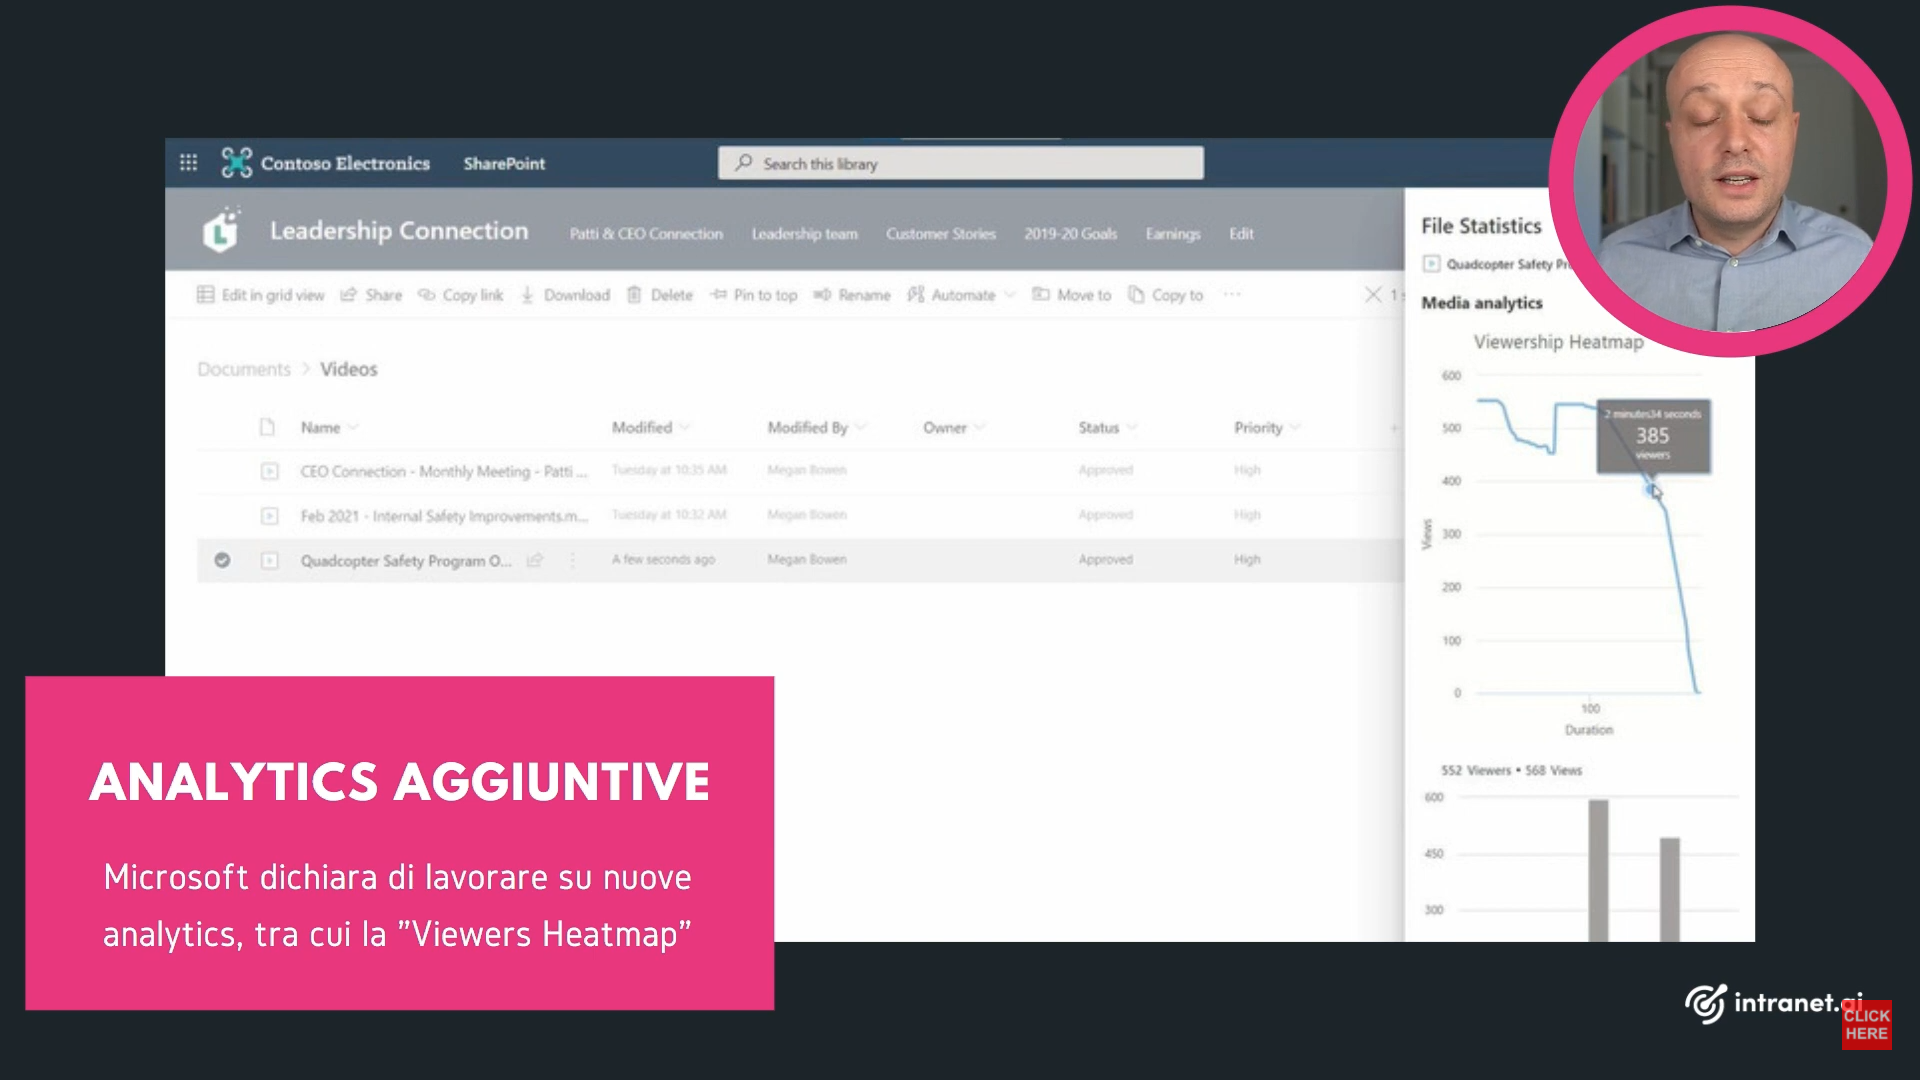Screen dimensions: 1920x1080
Task: Click video icon of CEO Connection file
Action: click(269, 471)
